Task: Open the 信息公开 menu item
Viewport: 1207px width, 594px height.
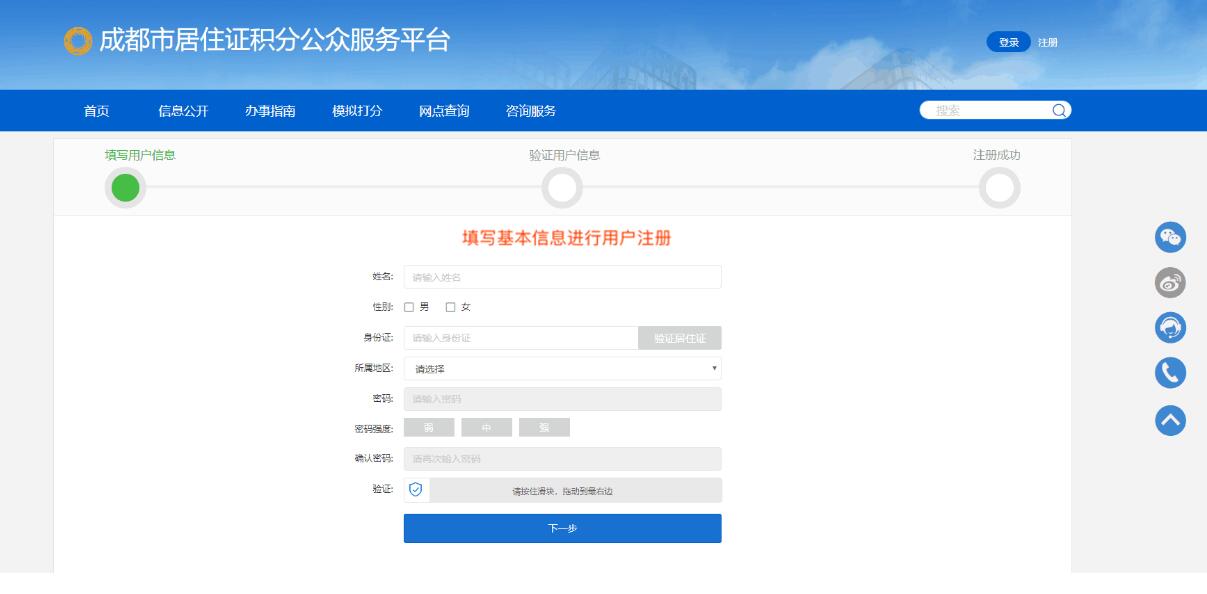Action: (183, 111)
